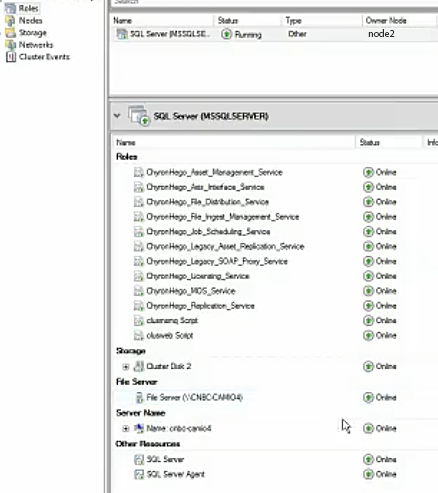
Task: Click the node2 owner node cell
Action: tap(381, 34)
